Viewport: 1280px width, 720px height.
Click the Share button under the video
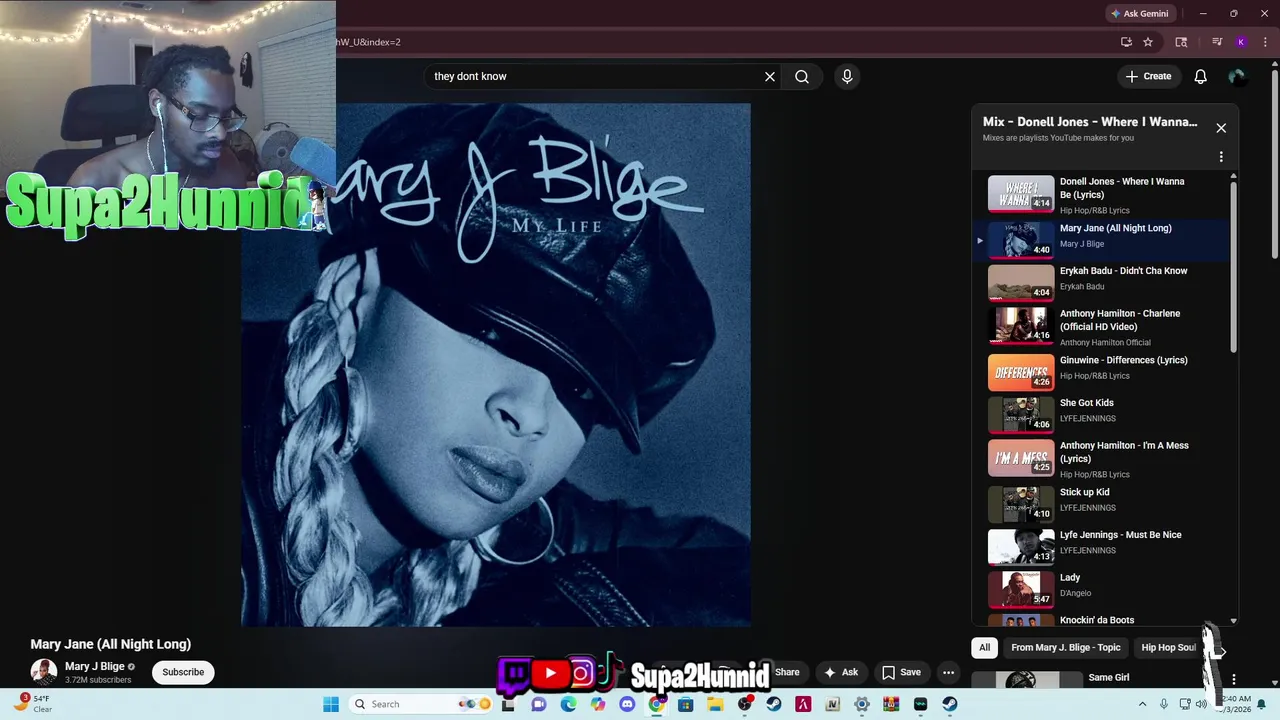tap(787, 672)
